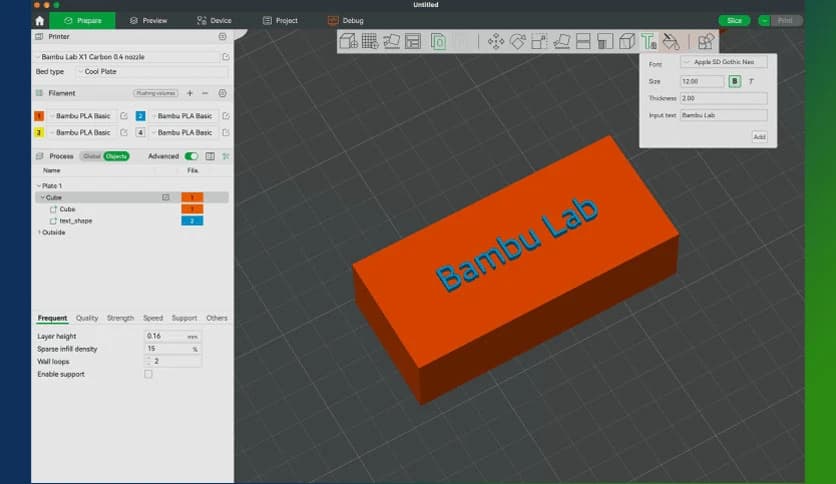The image size is (836, 484).
Task: Toggle the Advanced settings switch
Action: [191, 156]
